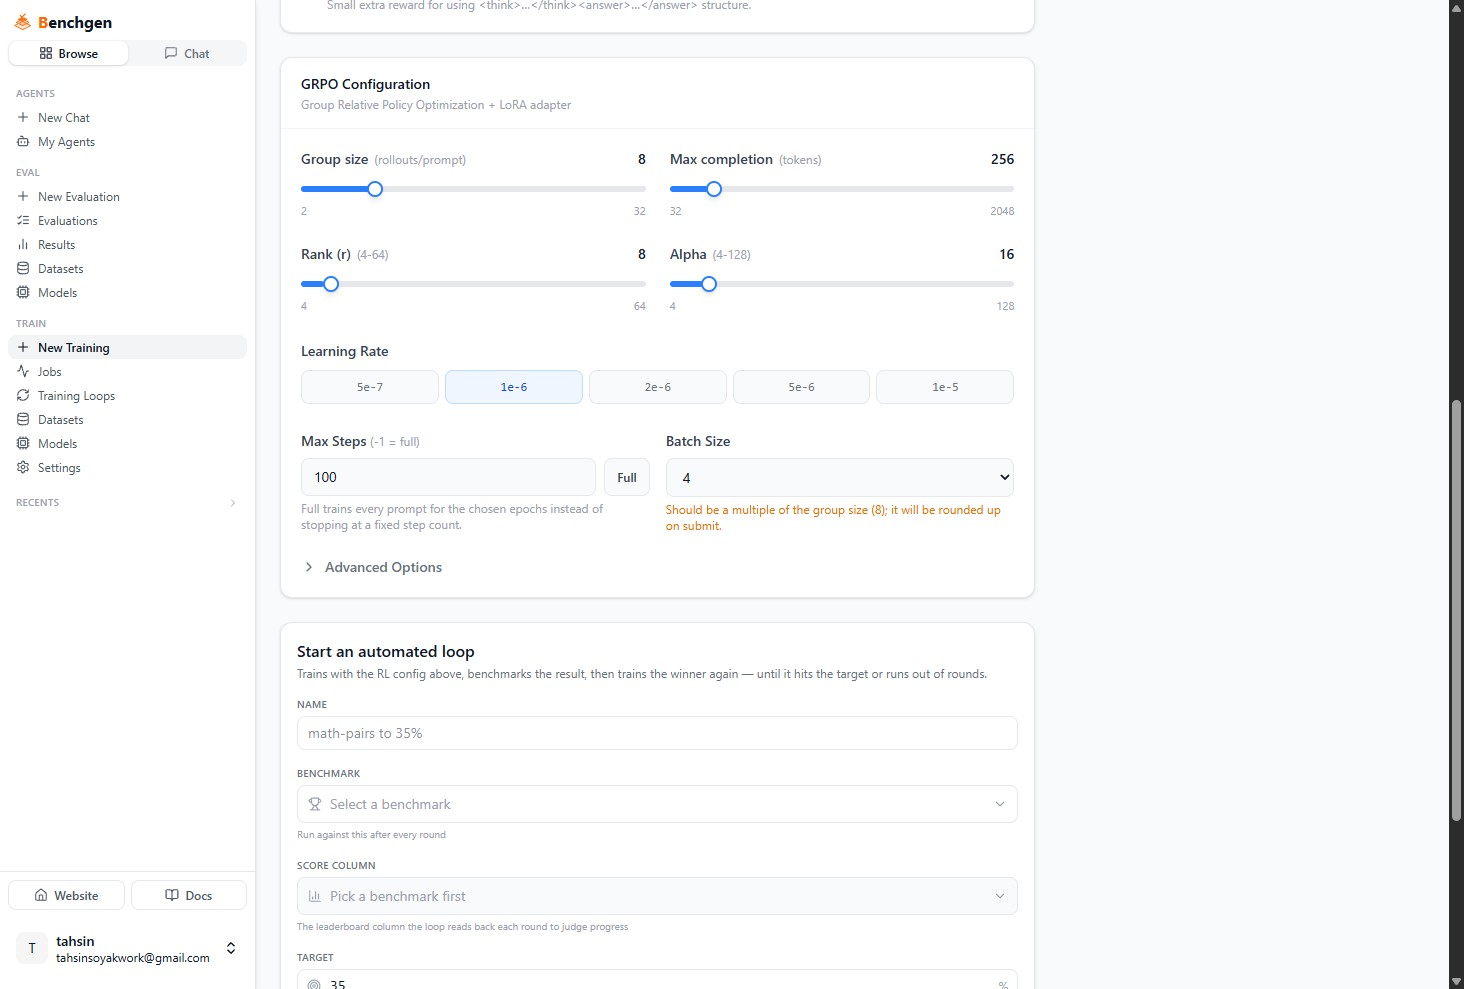Click the Docs book icon

click(x=172, y=895)
